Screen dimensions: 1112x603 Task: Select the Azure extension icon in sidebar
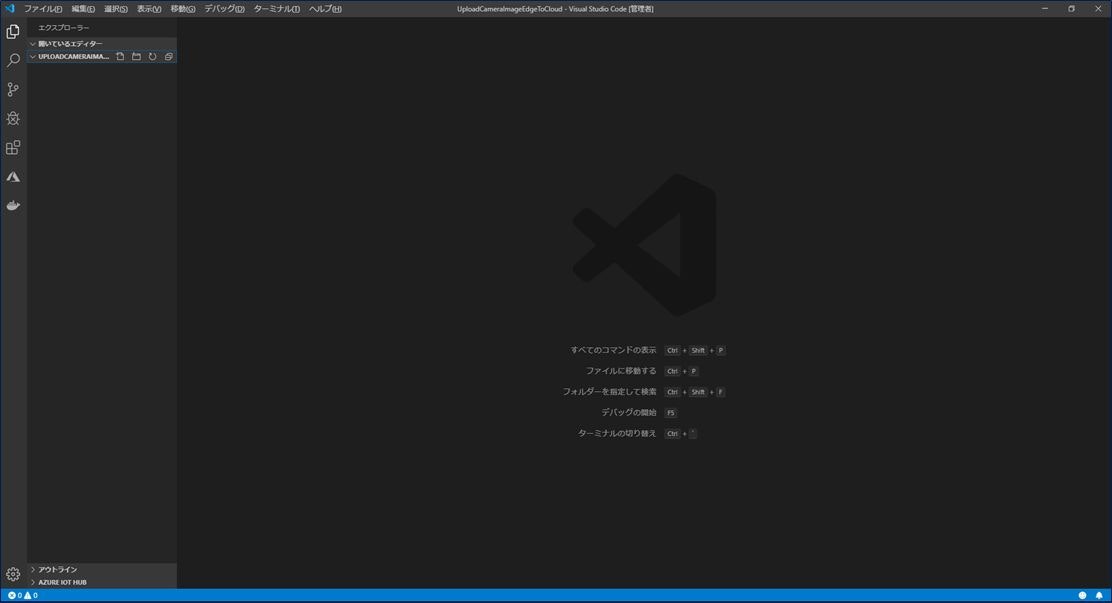click(x=12, y=176)
